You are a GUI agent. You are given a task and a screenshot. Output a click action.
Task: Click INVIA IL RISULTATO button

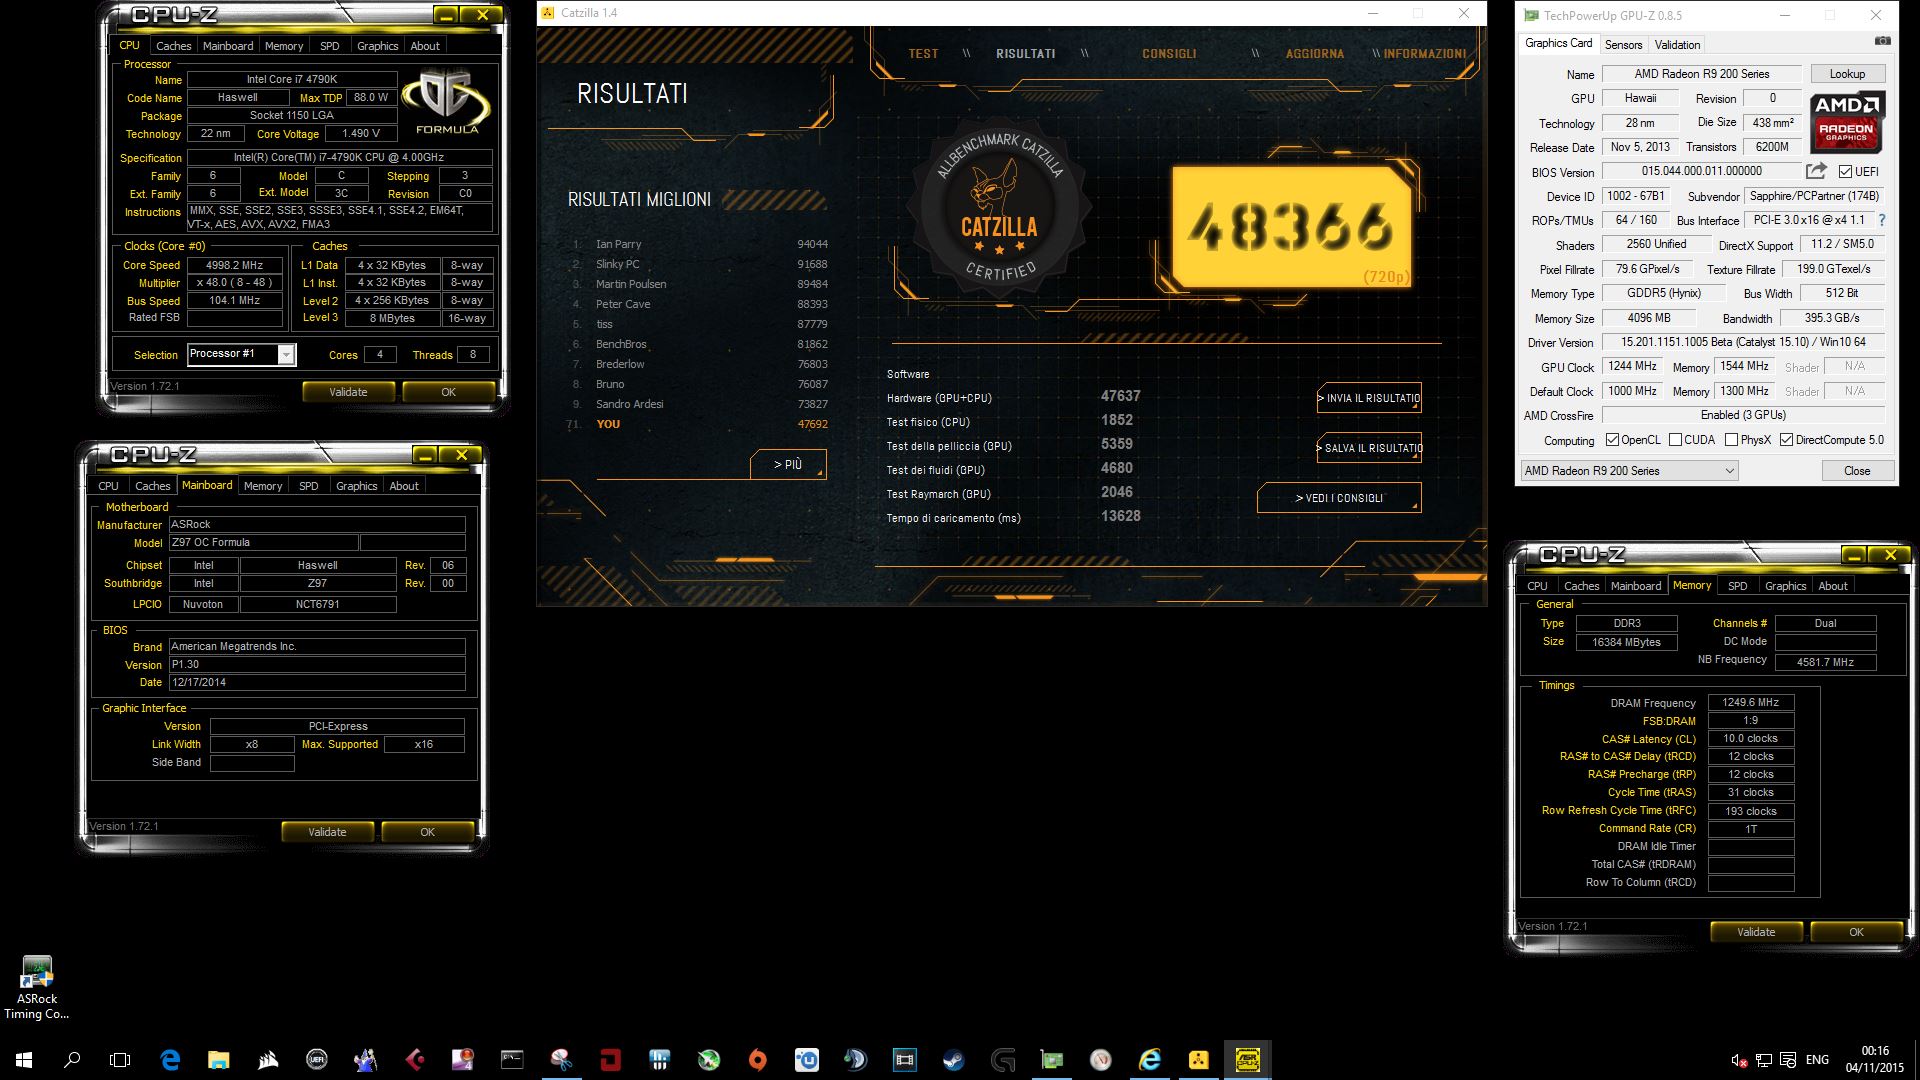pos(1369,398)
